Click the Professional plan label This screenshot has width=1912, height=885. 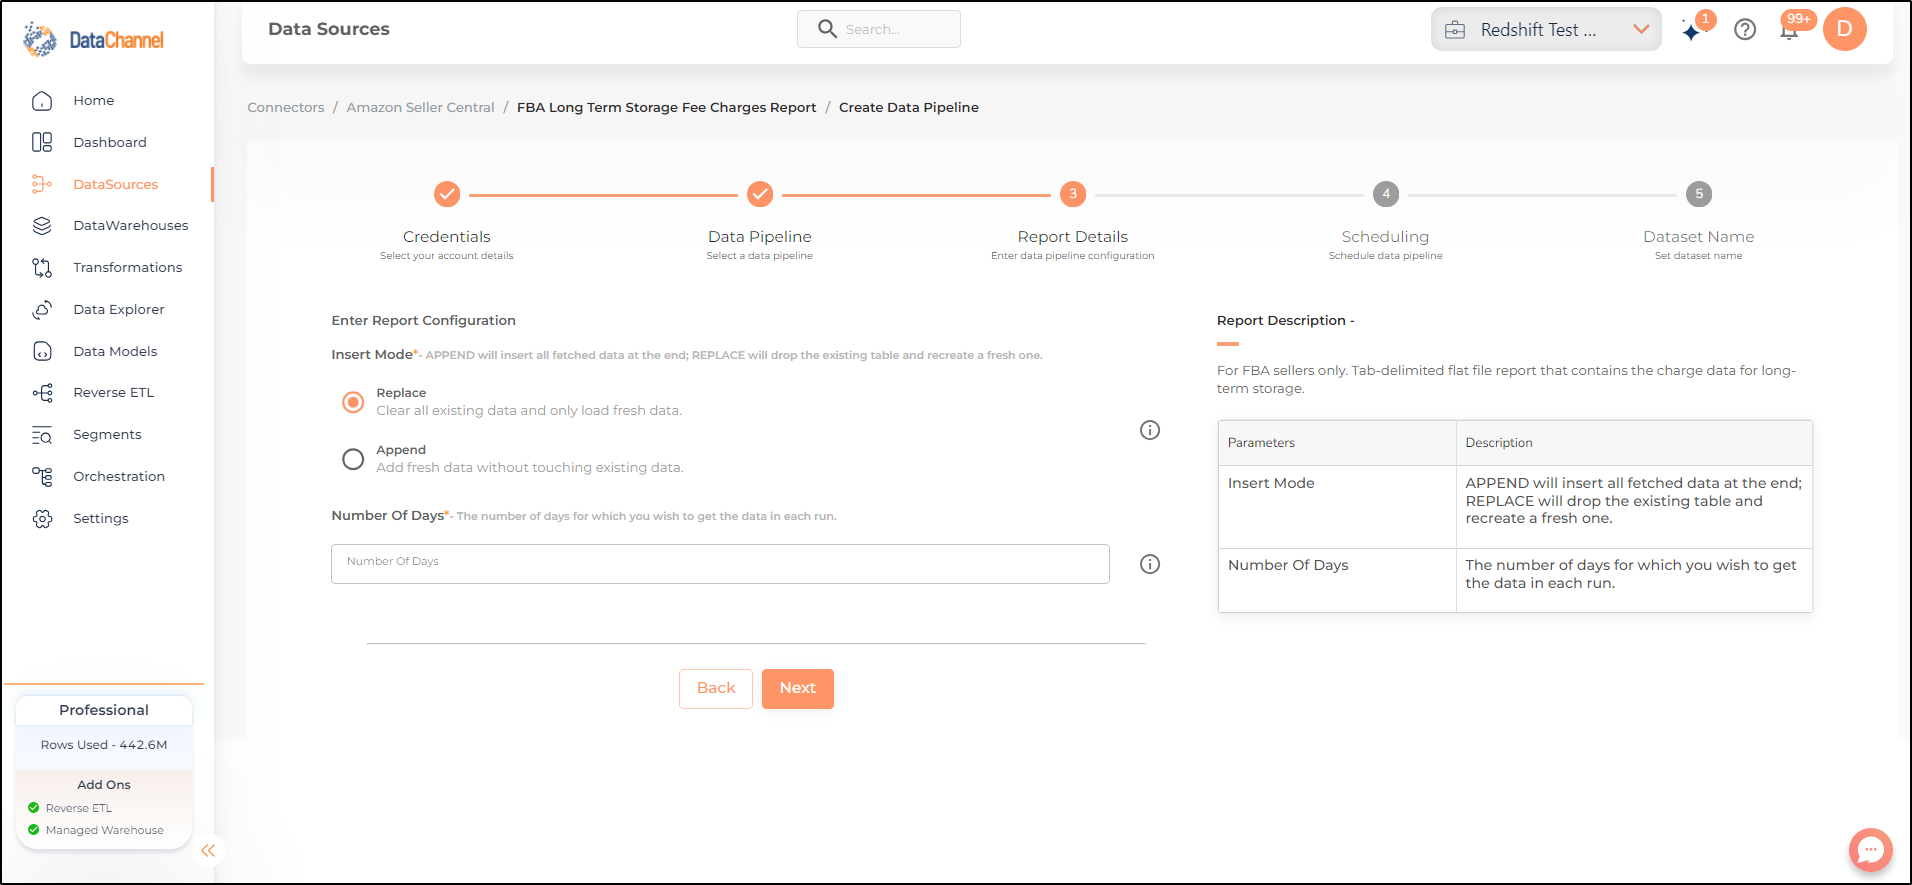point(104,710)
